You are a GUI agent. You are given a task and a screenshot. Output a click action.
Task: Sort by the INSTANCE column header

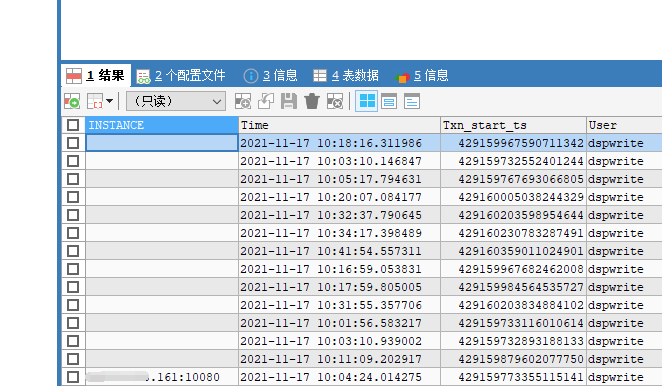[162, 125]
